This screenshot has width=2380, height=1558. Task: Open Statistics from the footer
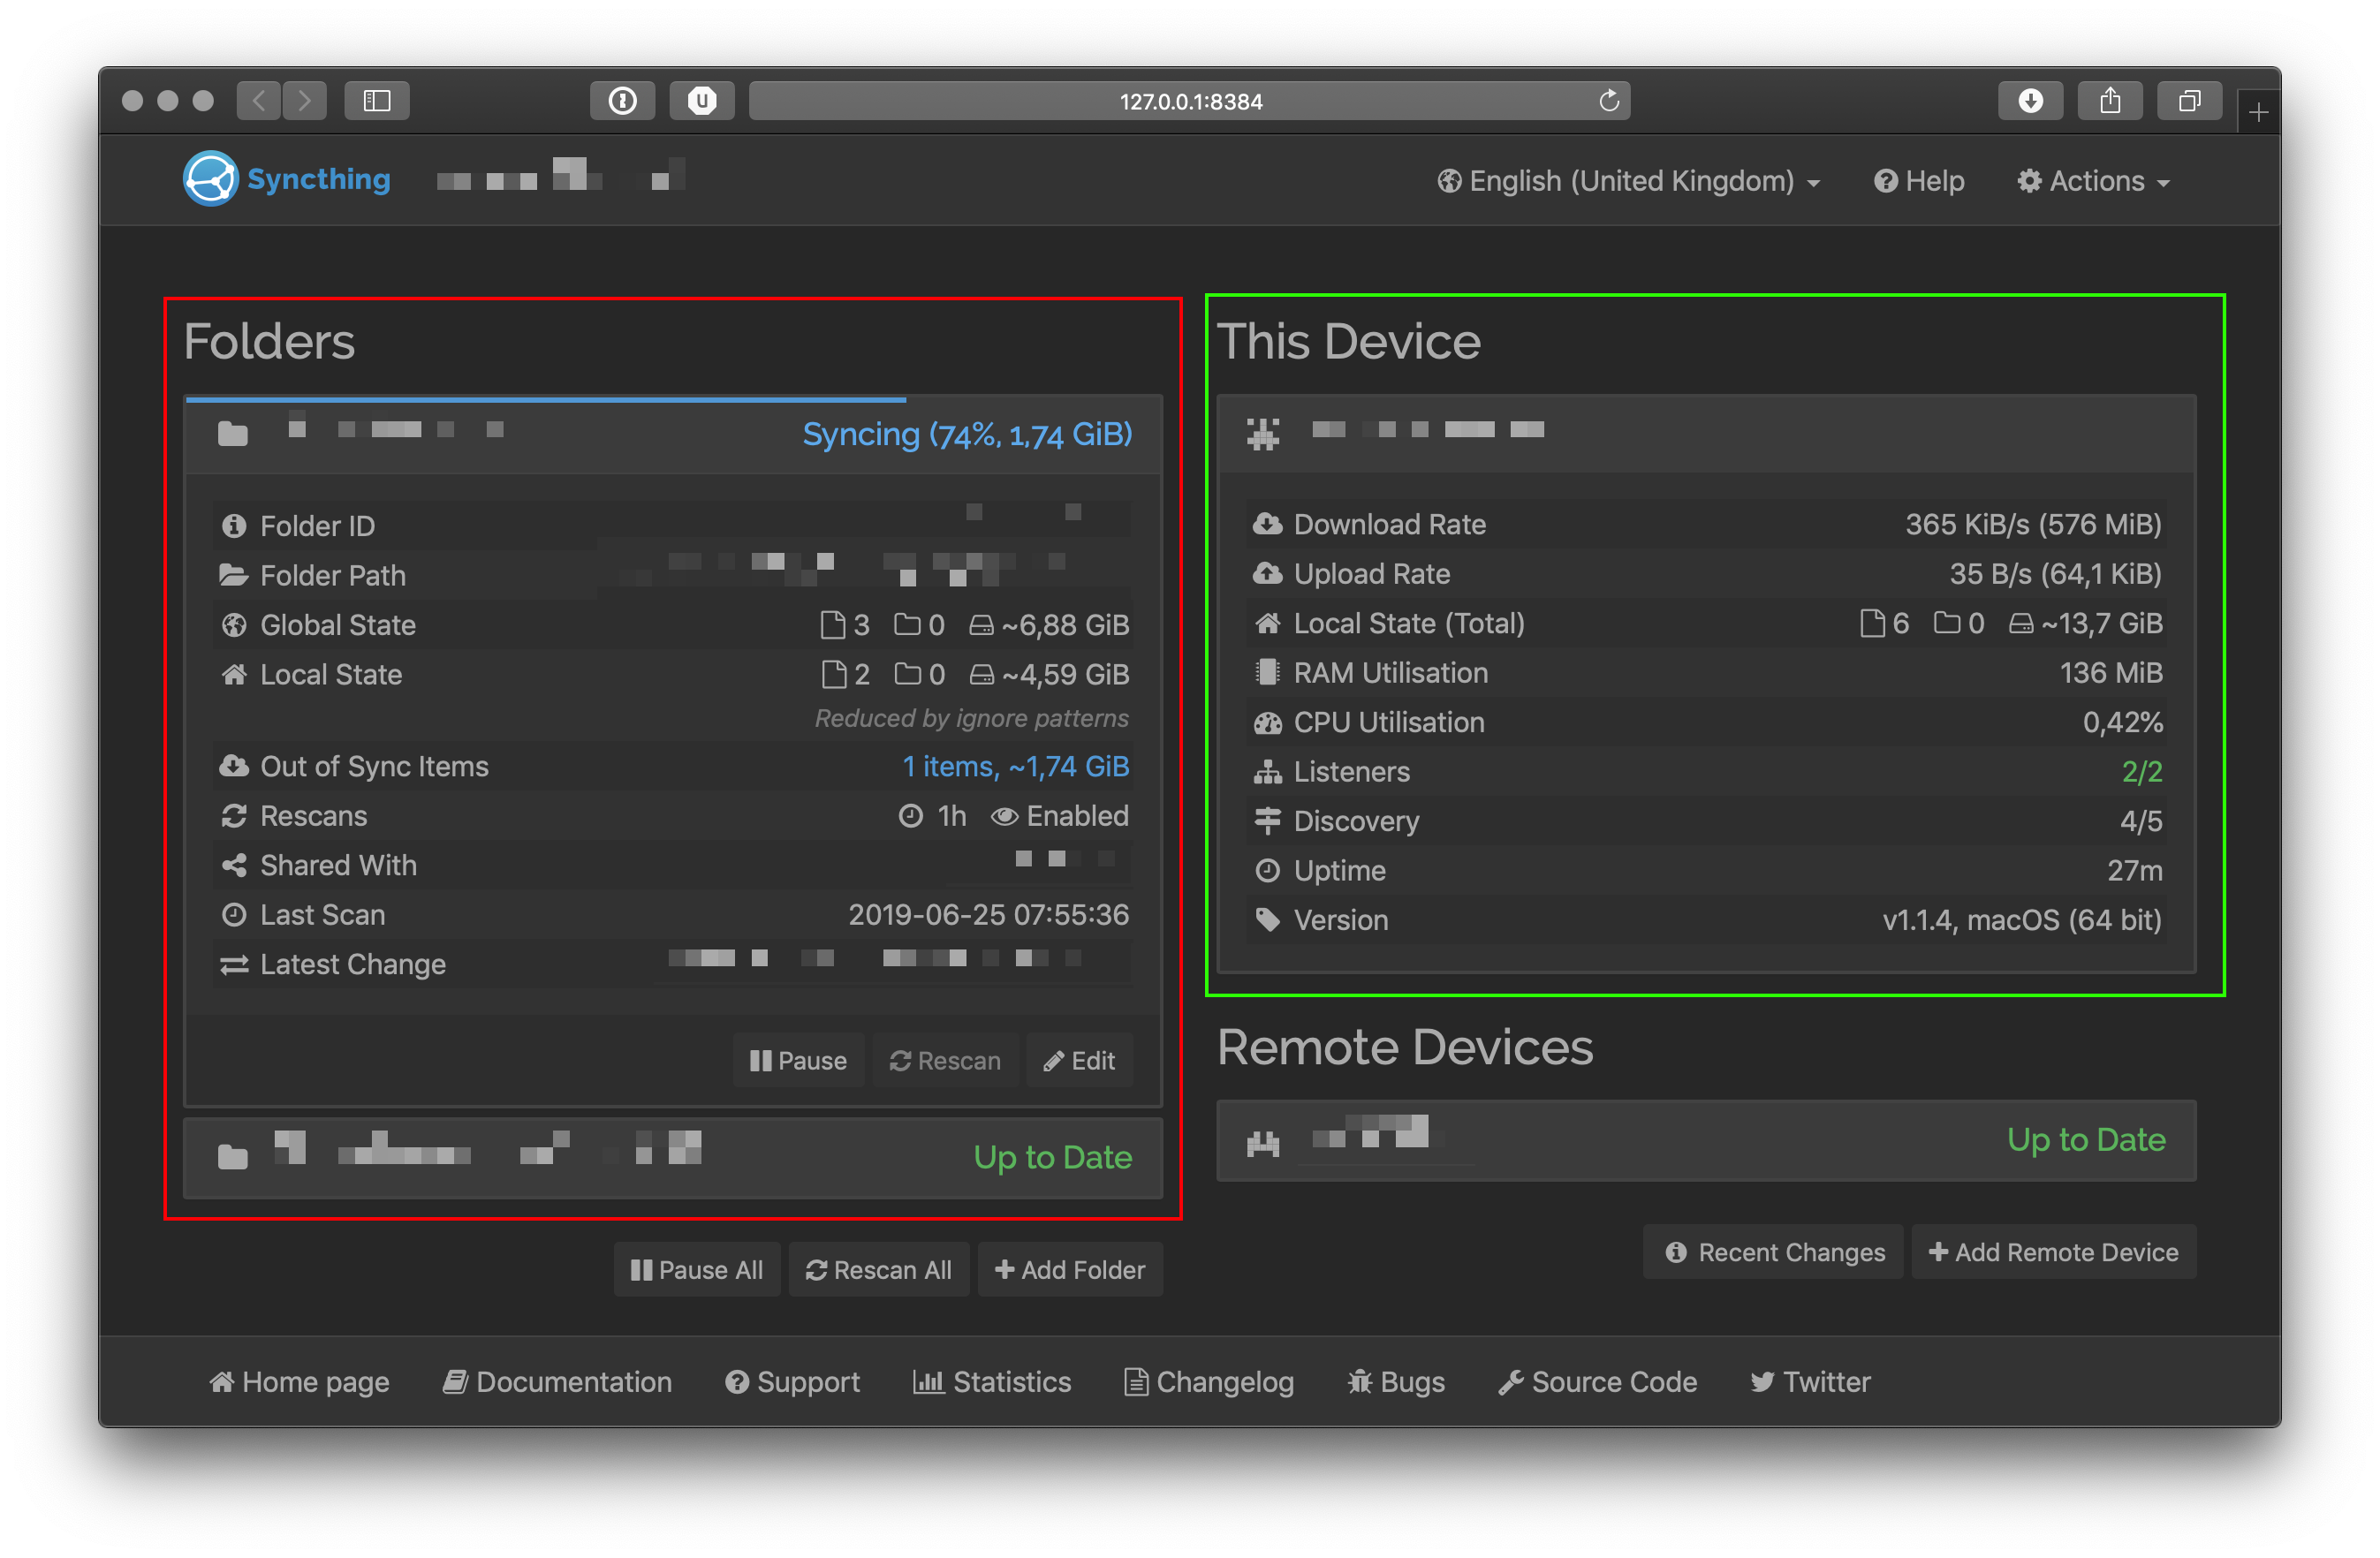click(992, 1382)
